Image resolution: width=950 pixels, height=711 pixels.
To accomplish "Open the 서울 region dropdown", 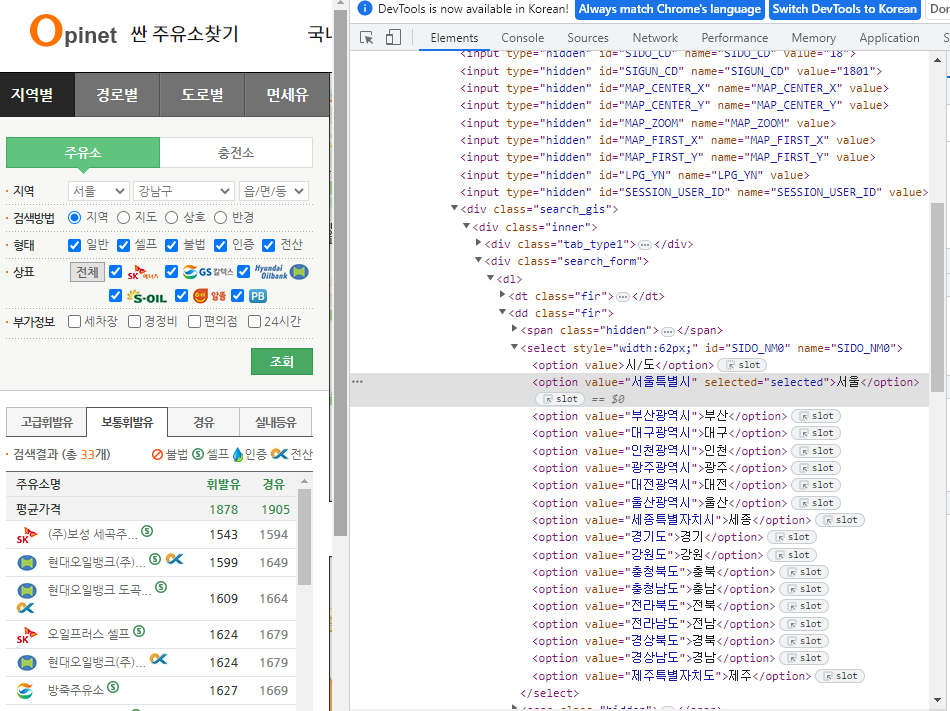I will tap(99, 190).
